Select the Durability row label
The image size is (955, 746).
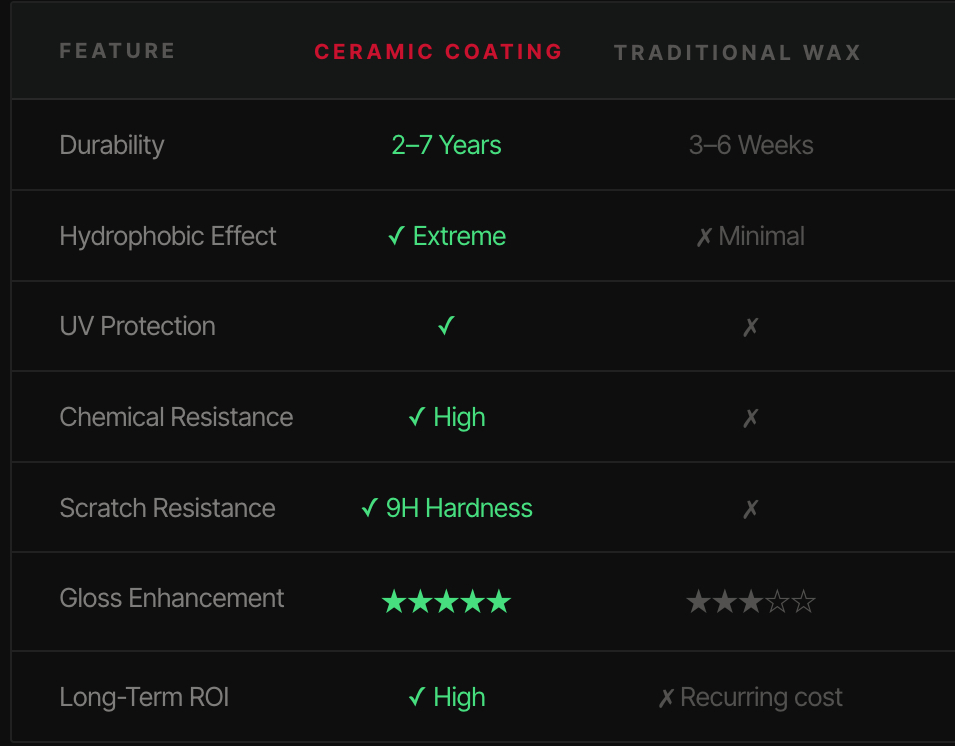tap(112, 145)
